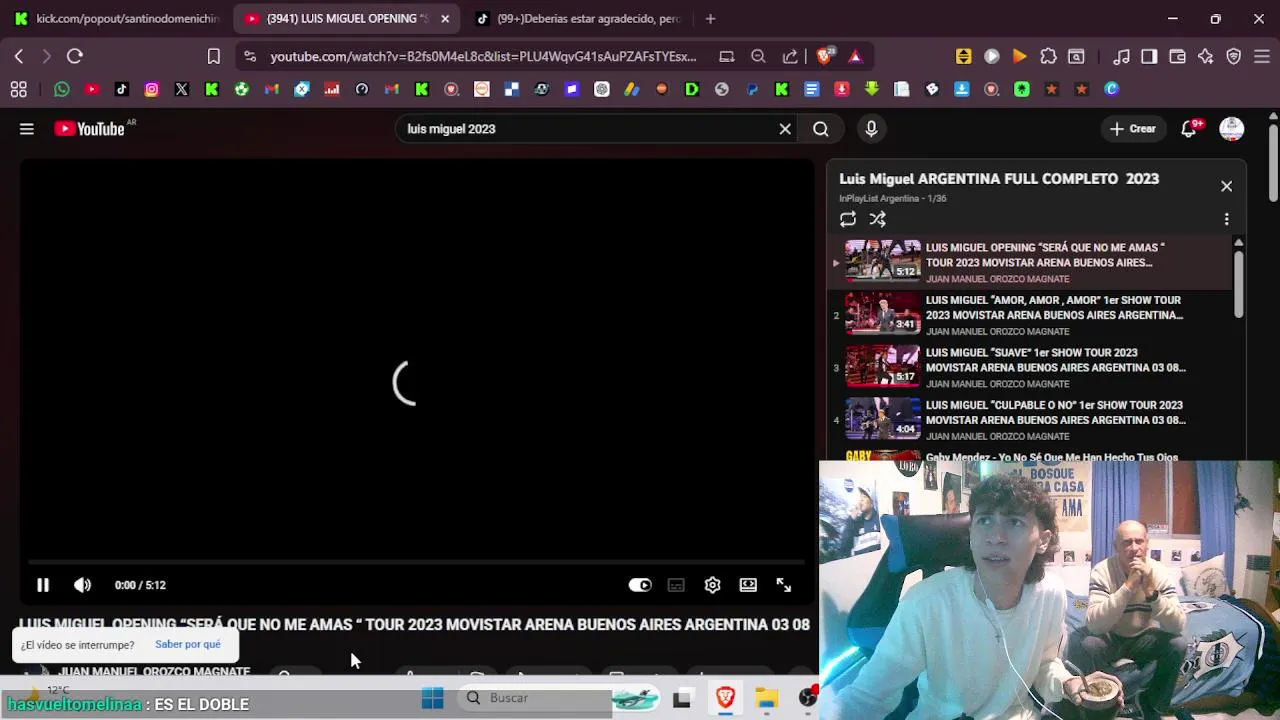Viewport: 1280px width, 720px height.
Task: Click the Brave icon in taskbar
Action: [x=726, y=698]
